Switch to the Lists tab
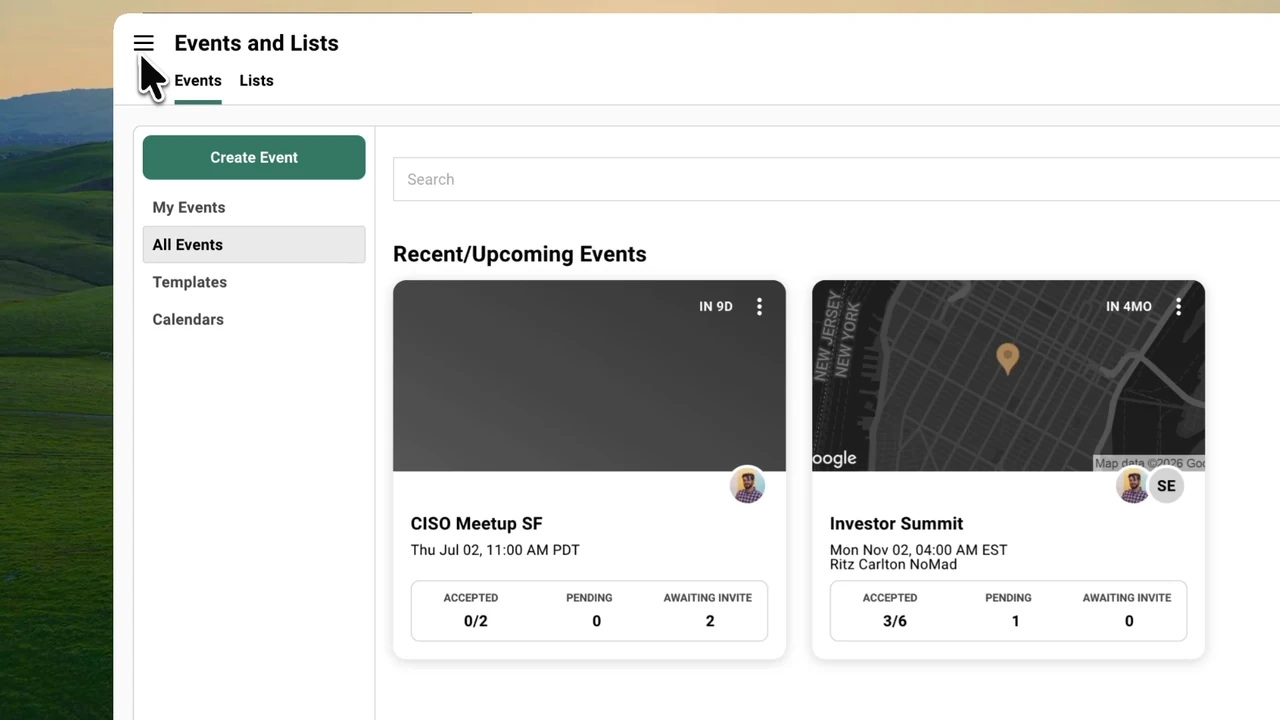Screen dimensions: 1280x720 pos(256,81)
